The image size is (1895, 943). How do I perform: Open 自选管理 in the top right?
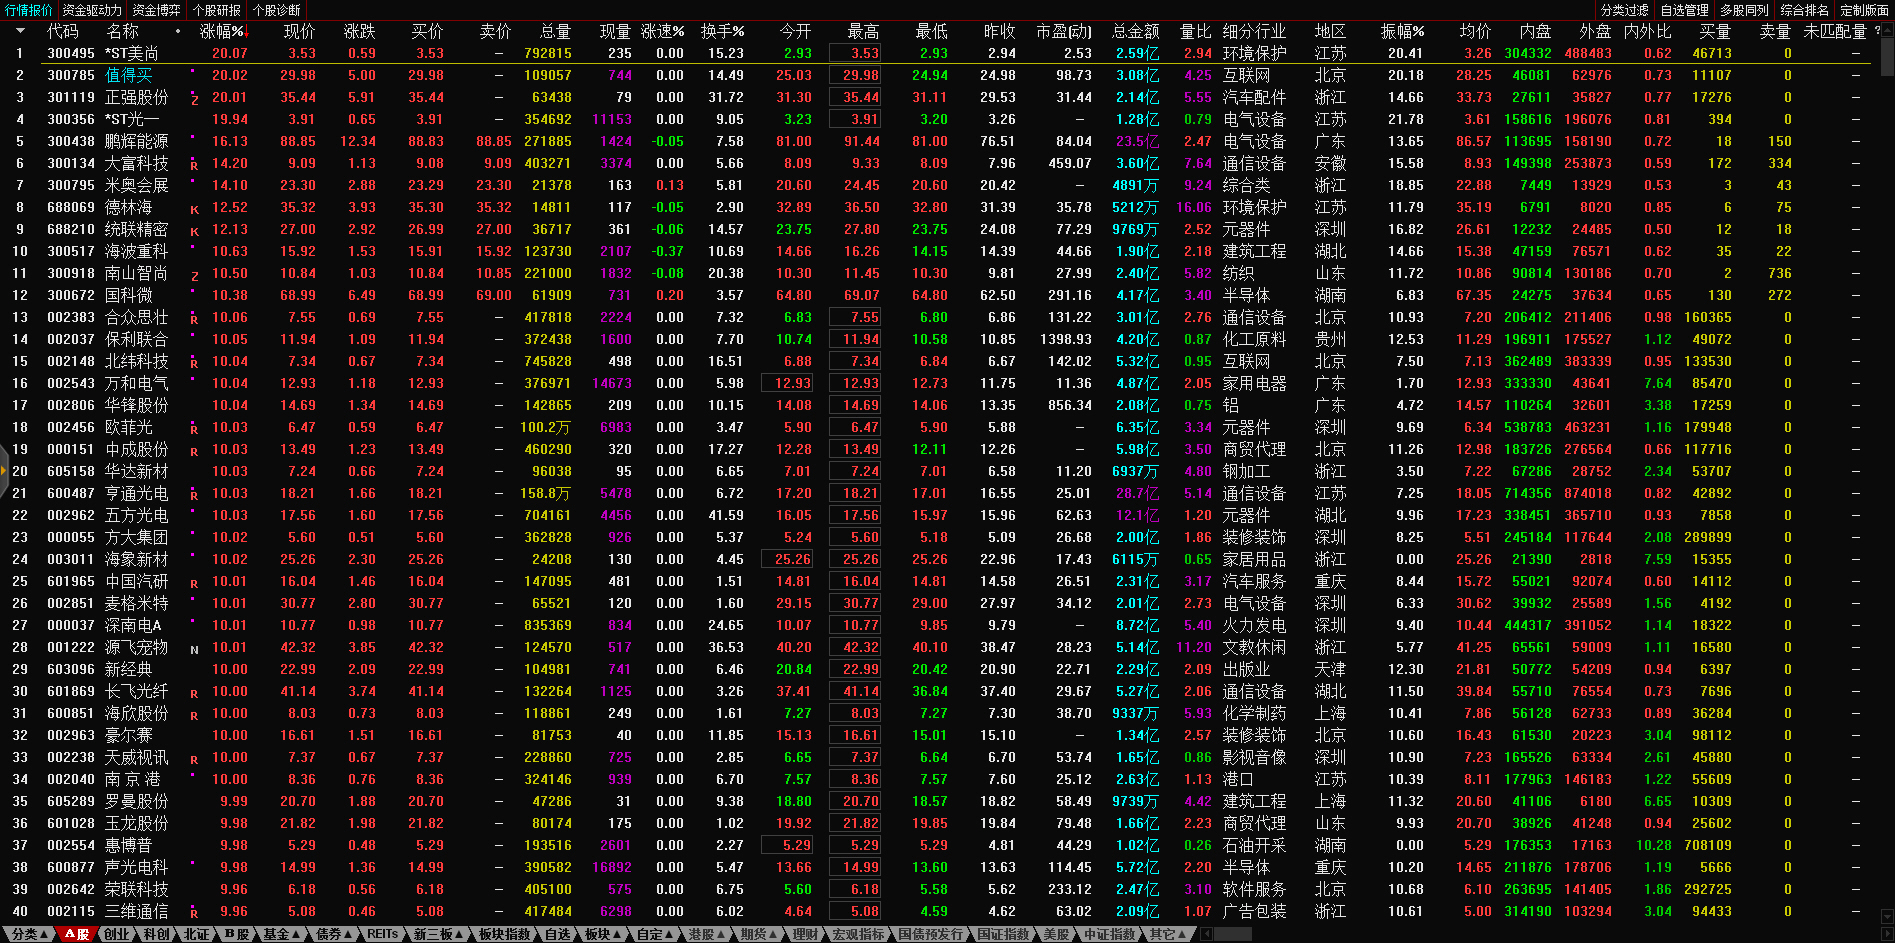pyautogui.click(x=1684, y=10)
